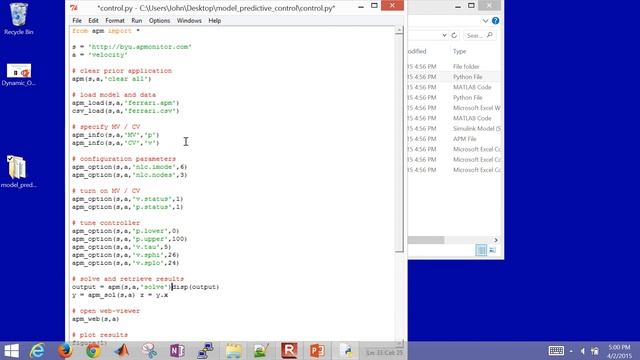Click the 'http://byu.apmonitor.com' string
The image size is (640, 360).
[140, 47]
